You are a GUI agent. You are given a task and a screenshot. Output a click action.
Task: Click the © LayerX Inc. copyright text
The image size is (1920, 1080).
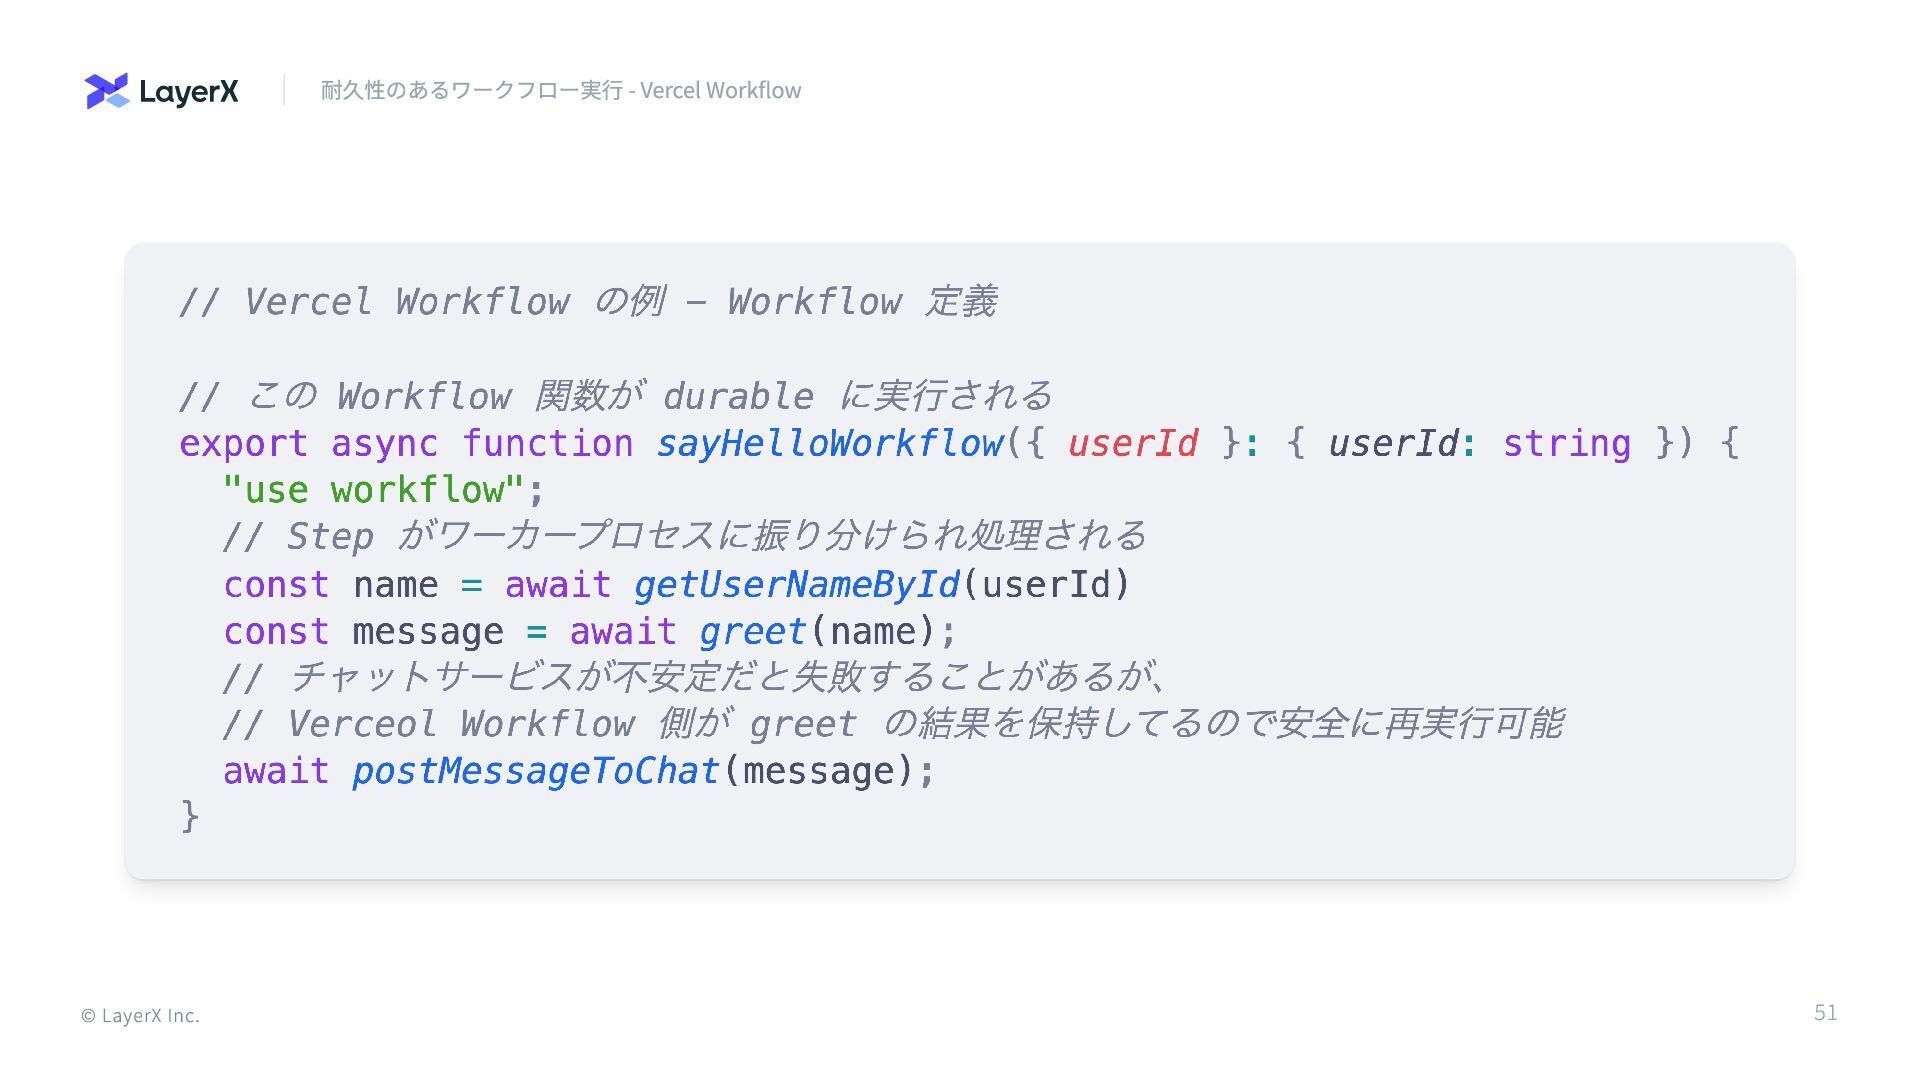[x=140, y=1015]
